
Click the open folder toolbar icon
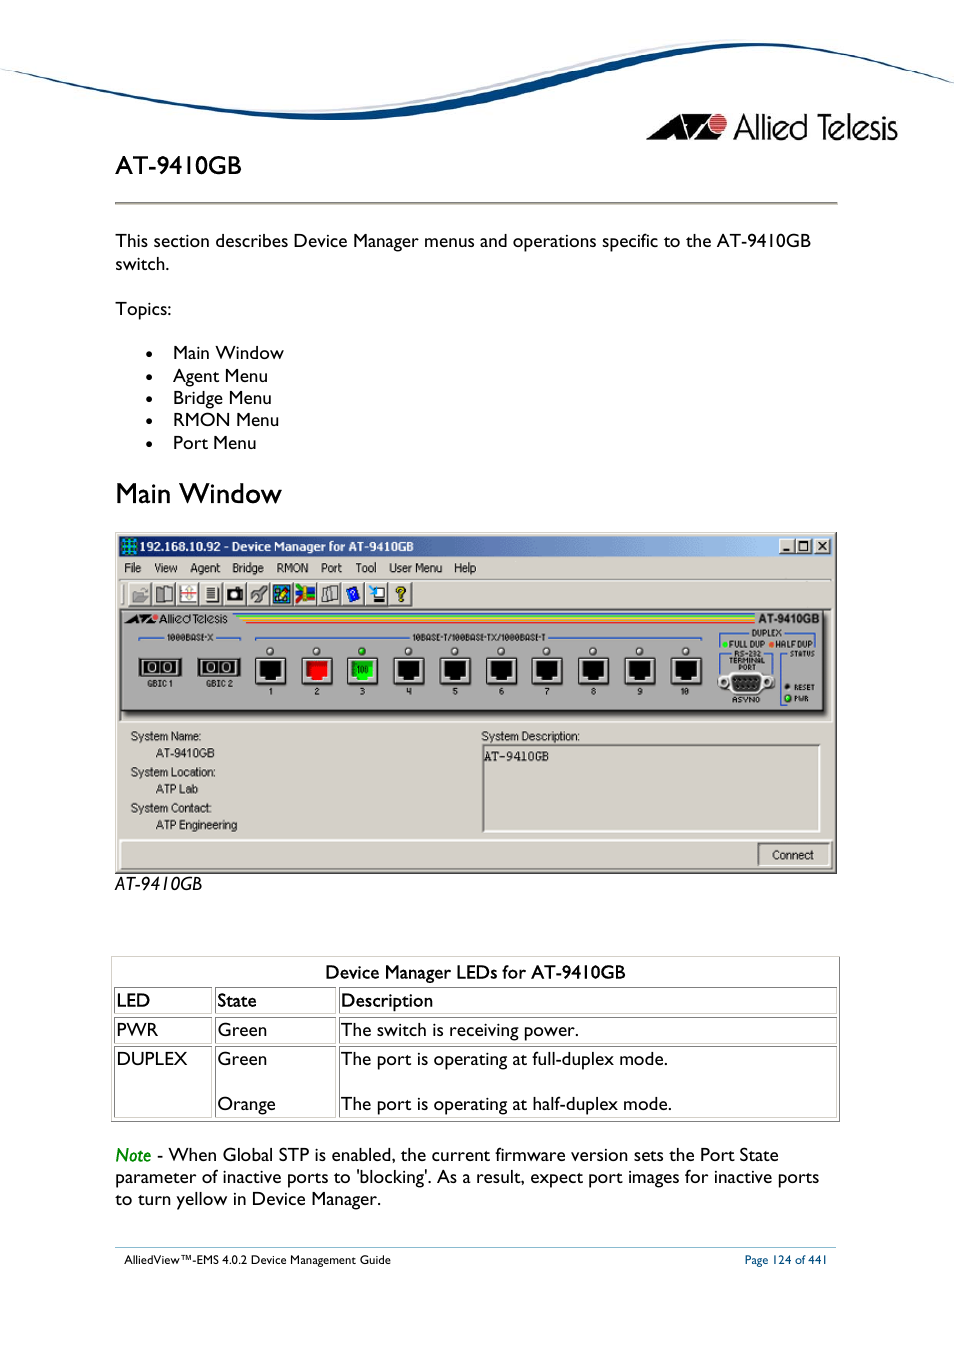140,594
